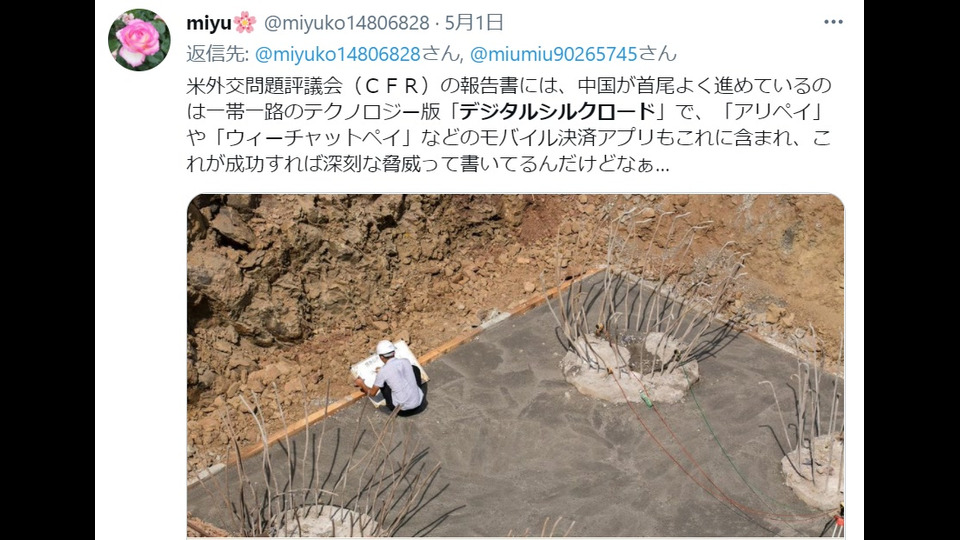Screen dimensions: 960x540
Task: Click the bold デジタルシルクロード search term
Action: coord(557,111)
